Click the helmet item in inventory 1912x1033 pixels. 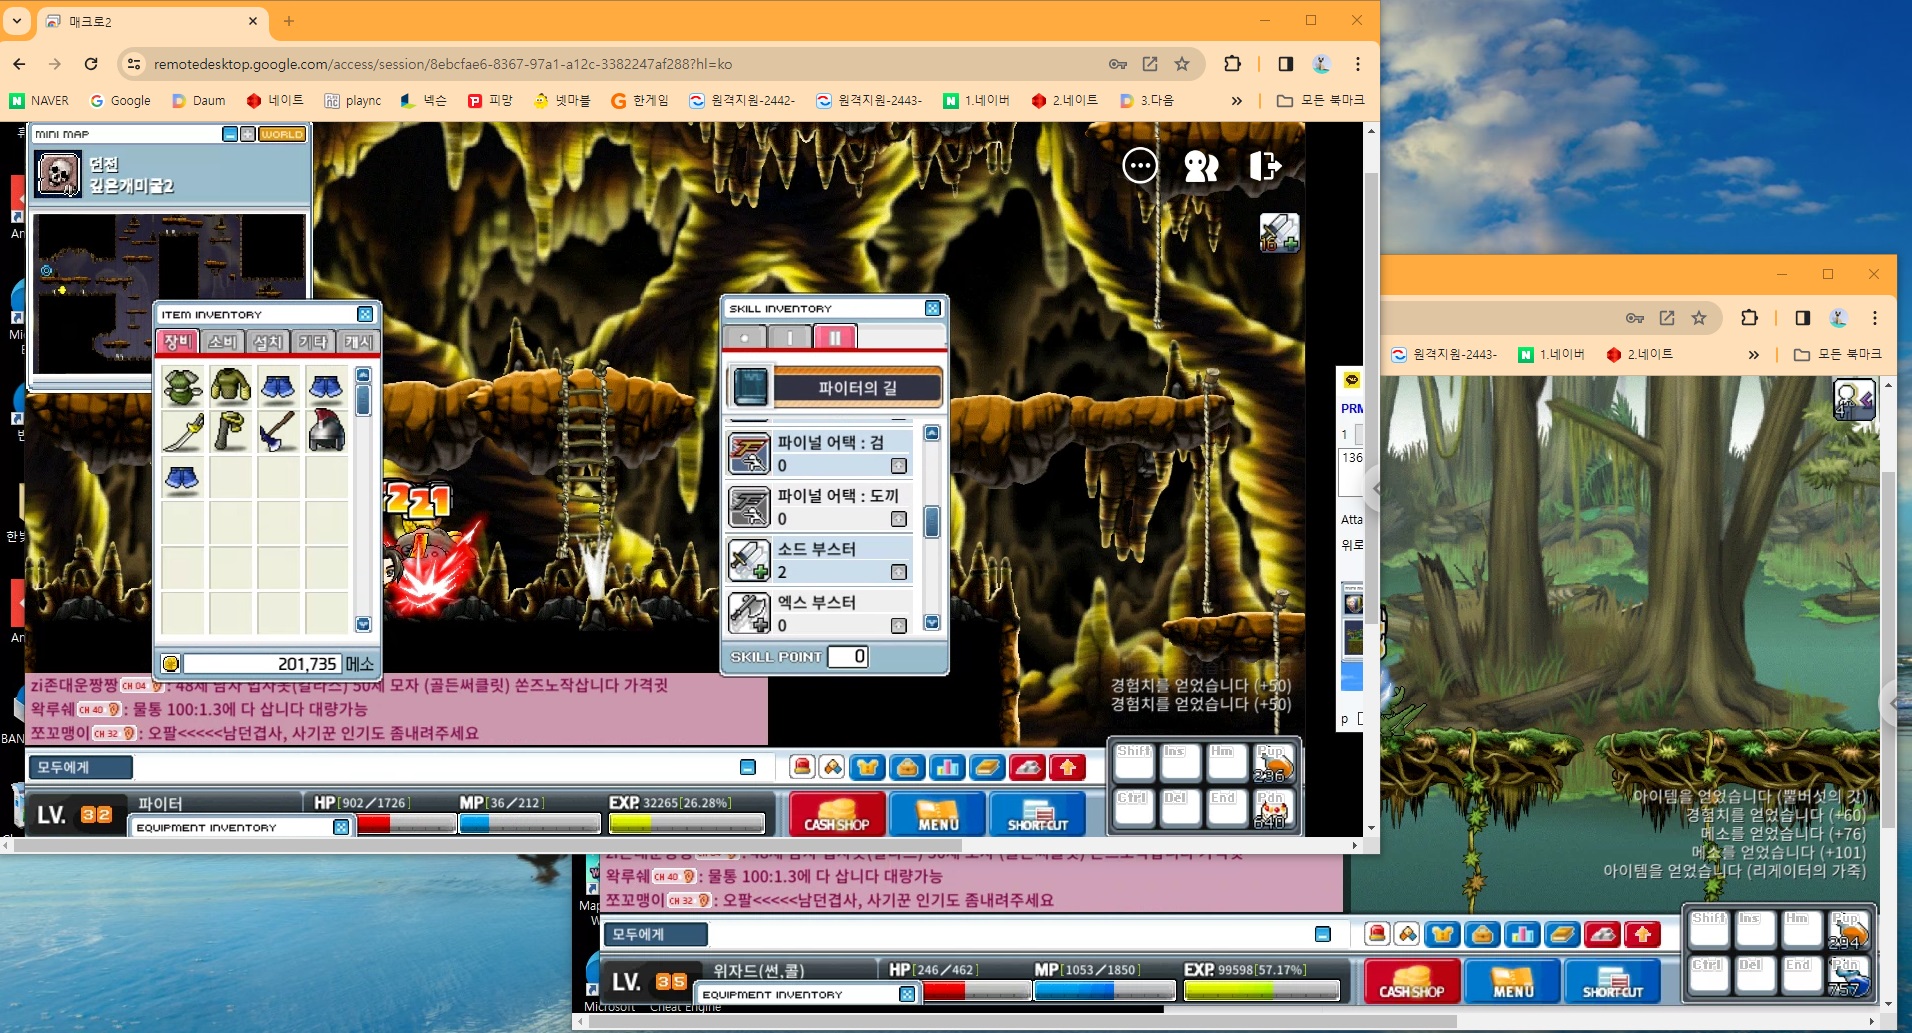pyautogui.click(x=326, y=433)
